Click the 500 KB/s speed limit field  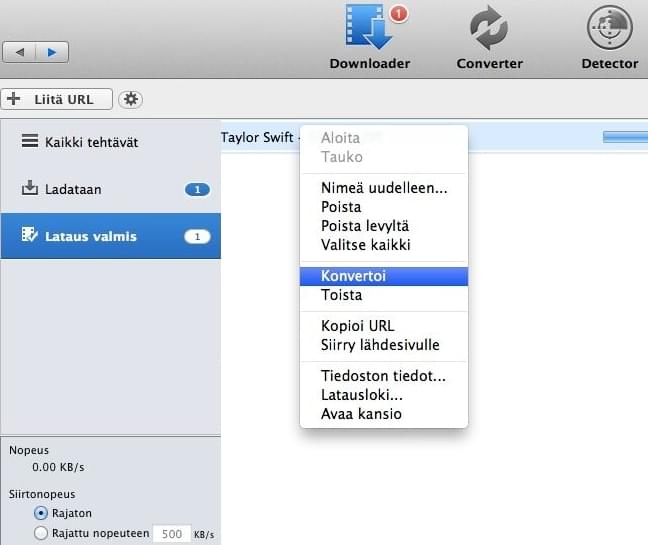pos(172,534)
